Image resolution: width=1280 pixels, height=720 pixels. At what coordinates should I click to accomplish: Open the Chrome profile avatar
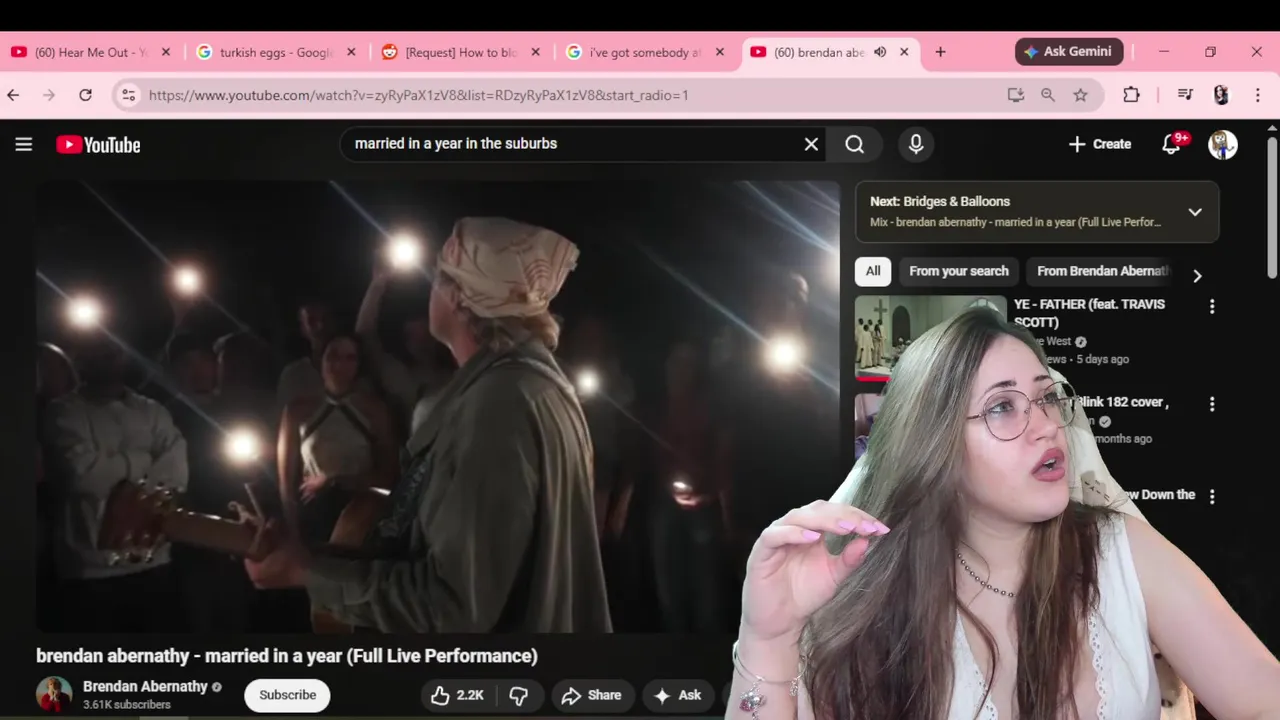click(1221, 95)
